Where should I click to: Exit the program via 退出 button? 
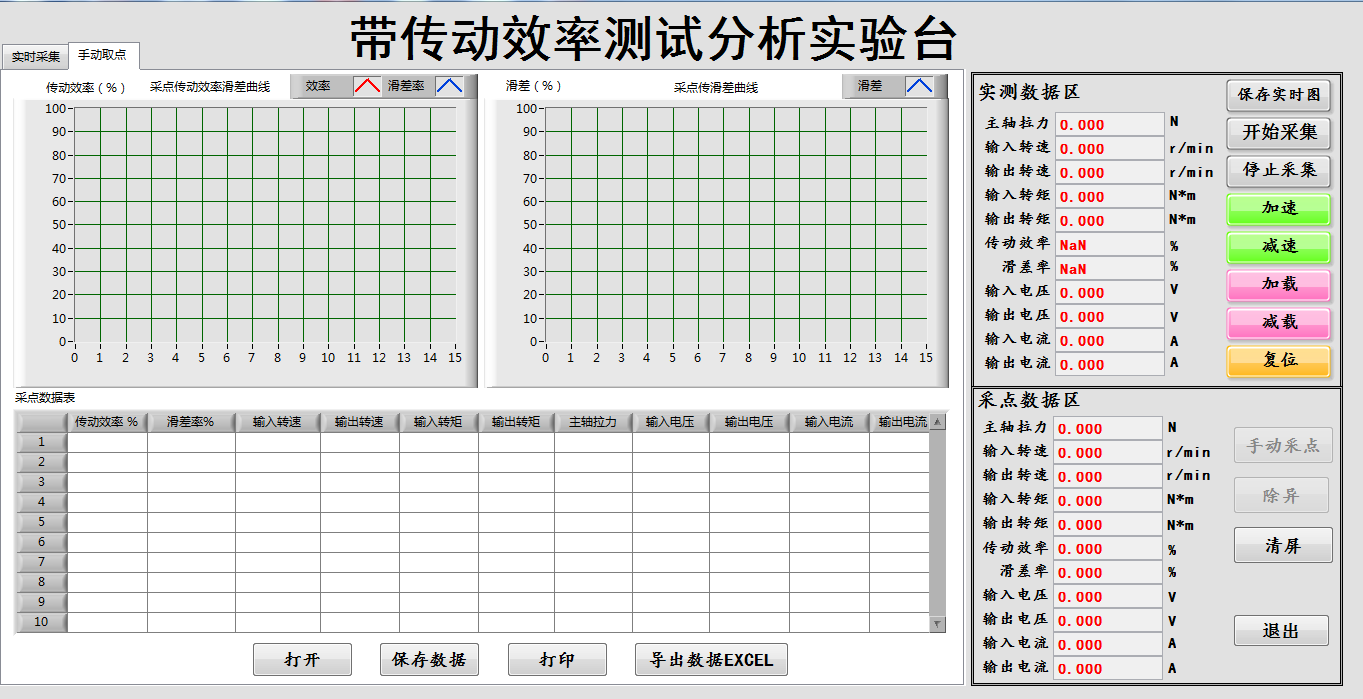(1281, 631)
